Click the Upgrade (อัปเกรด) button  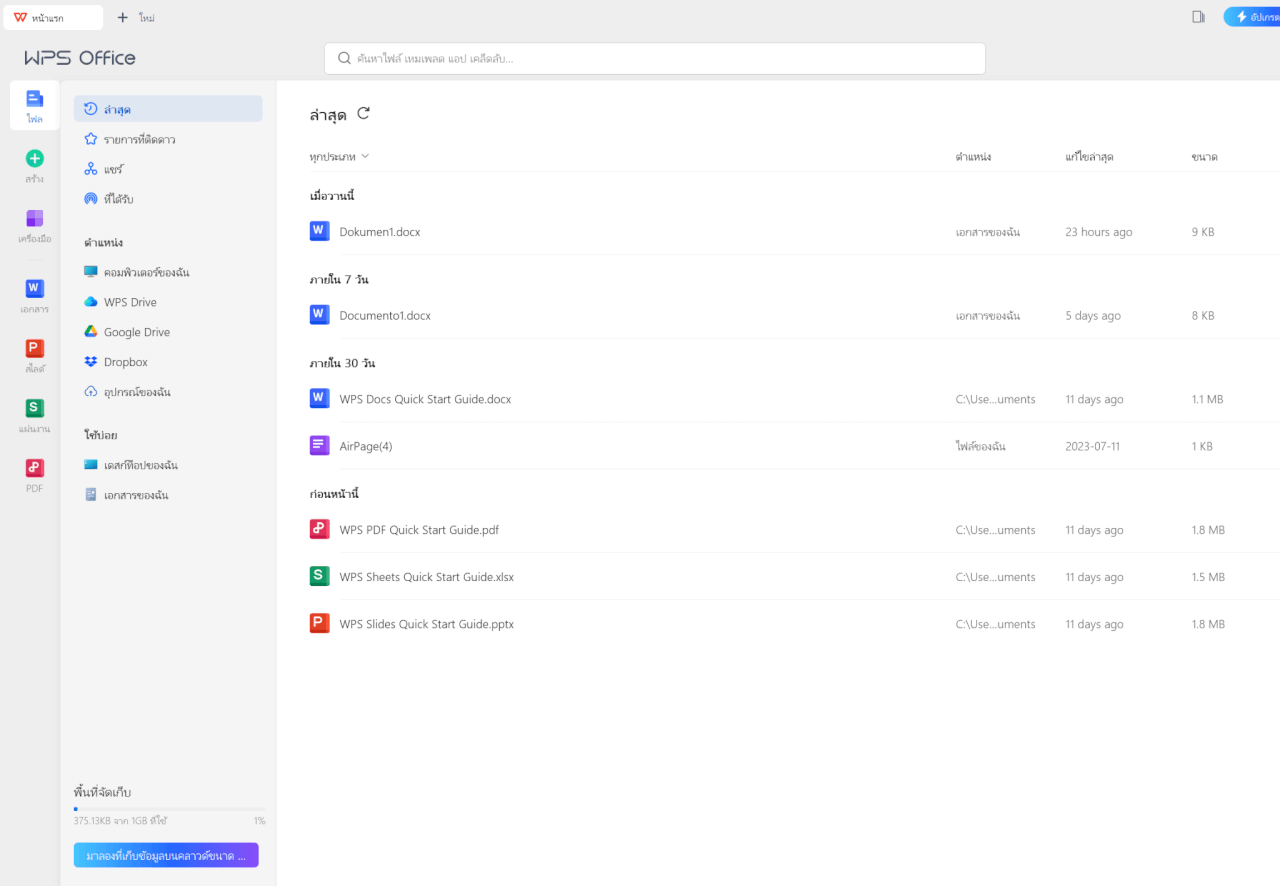pos(1252,17)
